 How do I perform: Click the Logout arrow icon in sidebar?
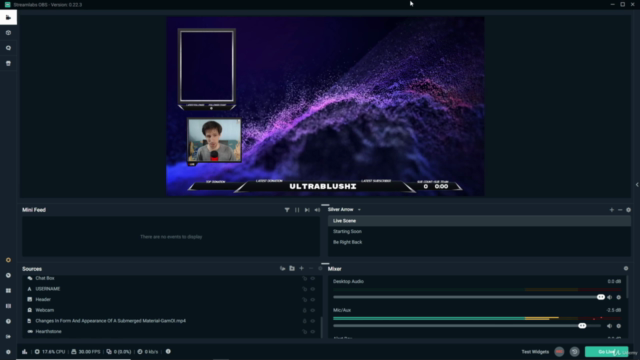pyautogui.click(x=8, y=337)
